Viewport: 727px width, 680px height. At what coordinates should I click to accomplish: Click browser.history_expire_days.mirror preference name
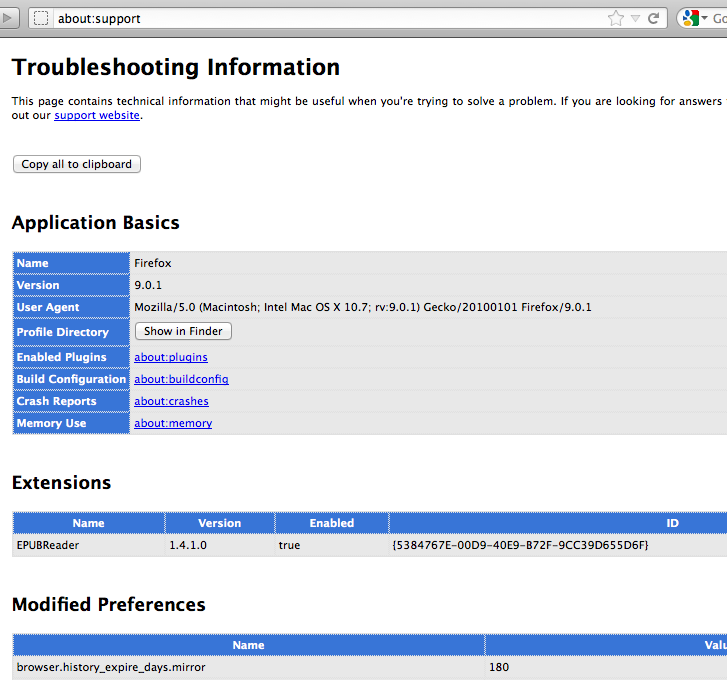111,667
